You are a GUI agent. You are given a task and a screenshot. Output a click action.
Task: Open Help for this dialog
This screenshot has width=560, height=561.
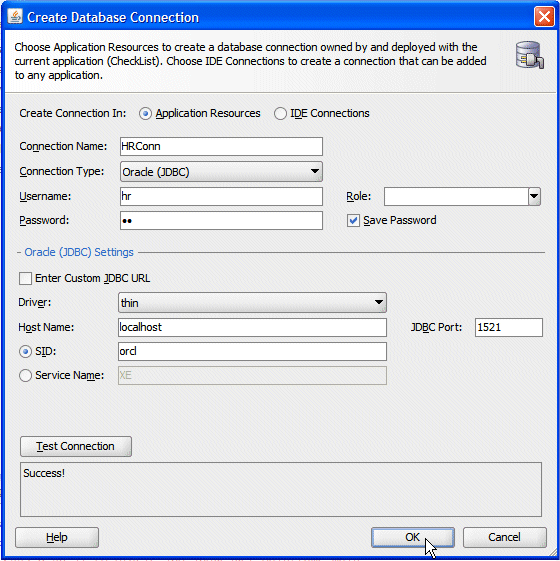[x=57, y=537]
